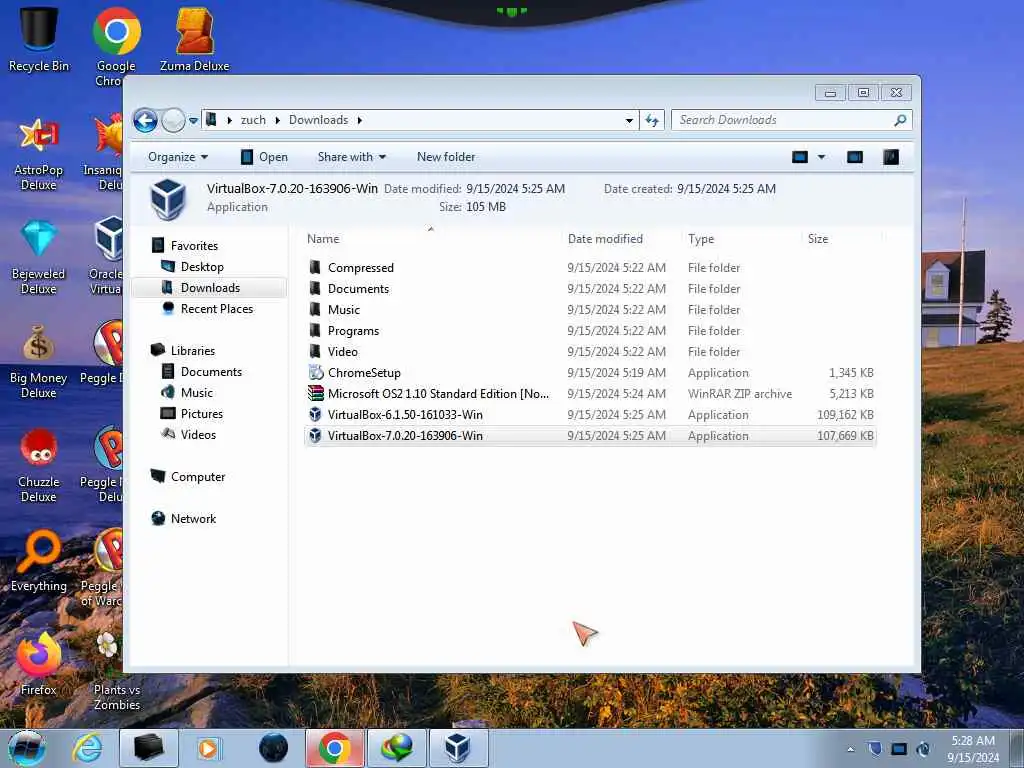The height and width of the screenshot is (768, 1024).
Task: Click the search magnifier icon
Action: [x=900, y=120]
